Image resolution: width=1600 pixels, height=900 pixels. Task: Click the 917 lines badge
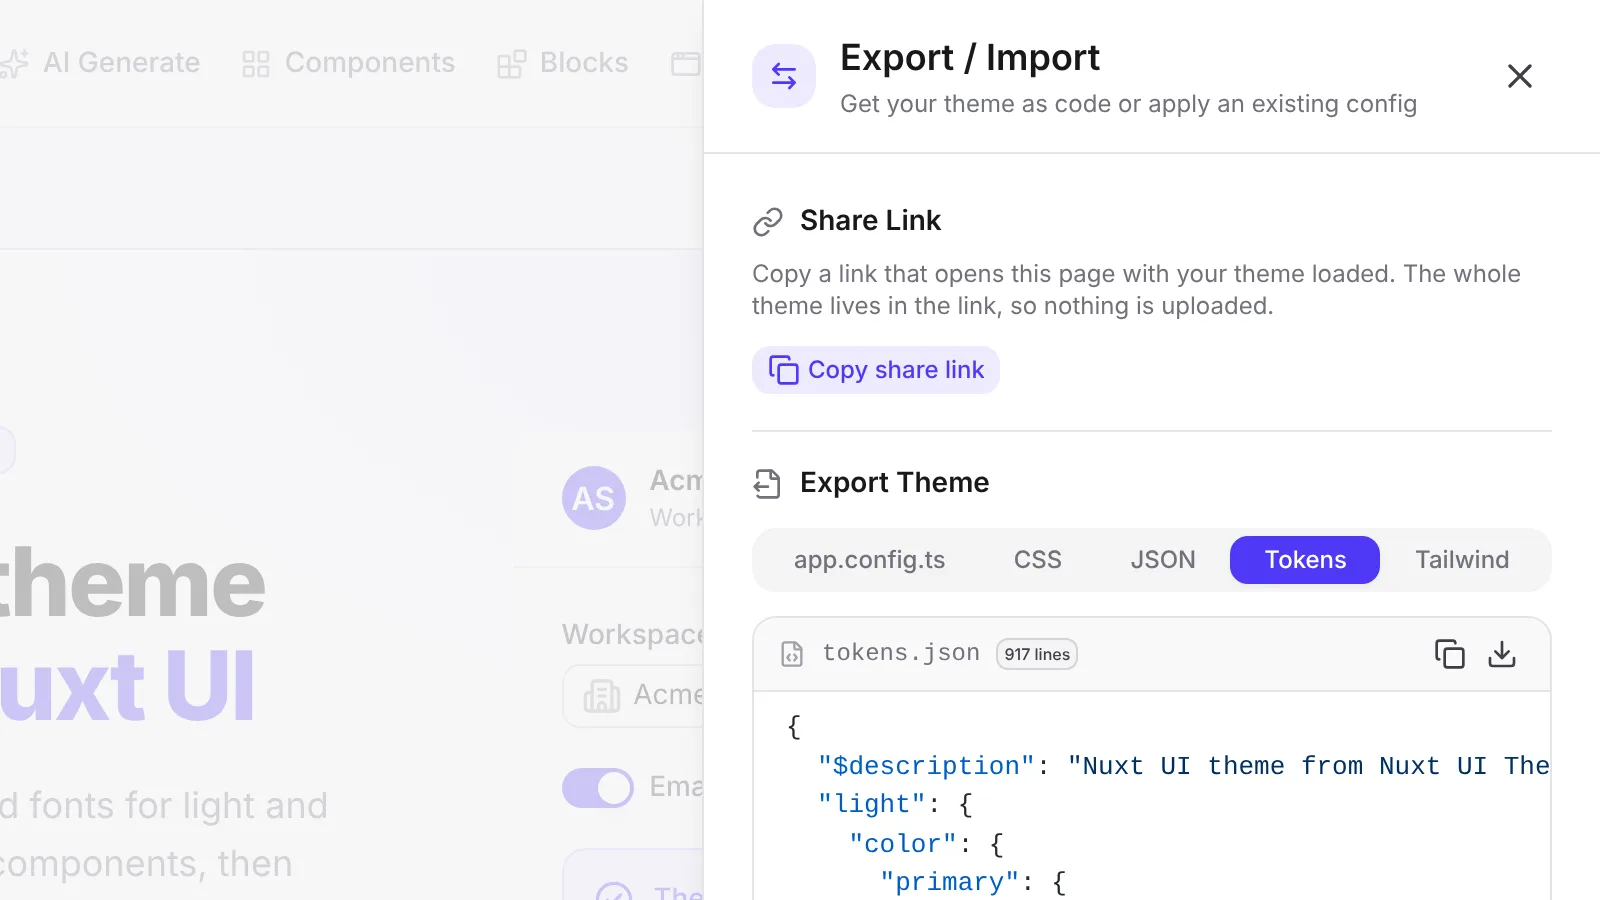click(x=1037, y=654)
